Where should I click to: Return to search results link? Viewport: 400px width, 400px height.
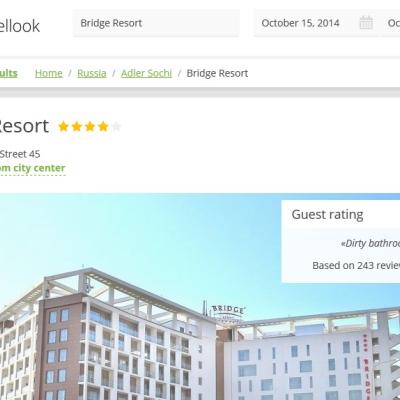pyautogui.click(x=8, y=73)
